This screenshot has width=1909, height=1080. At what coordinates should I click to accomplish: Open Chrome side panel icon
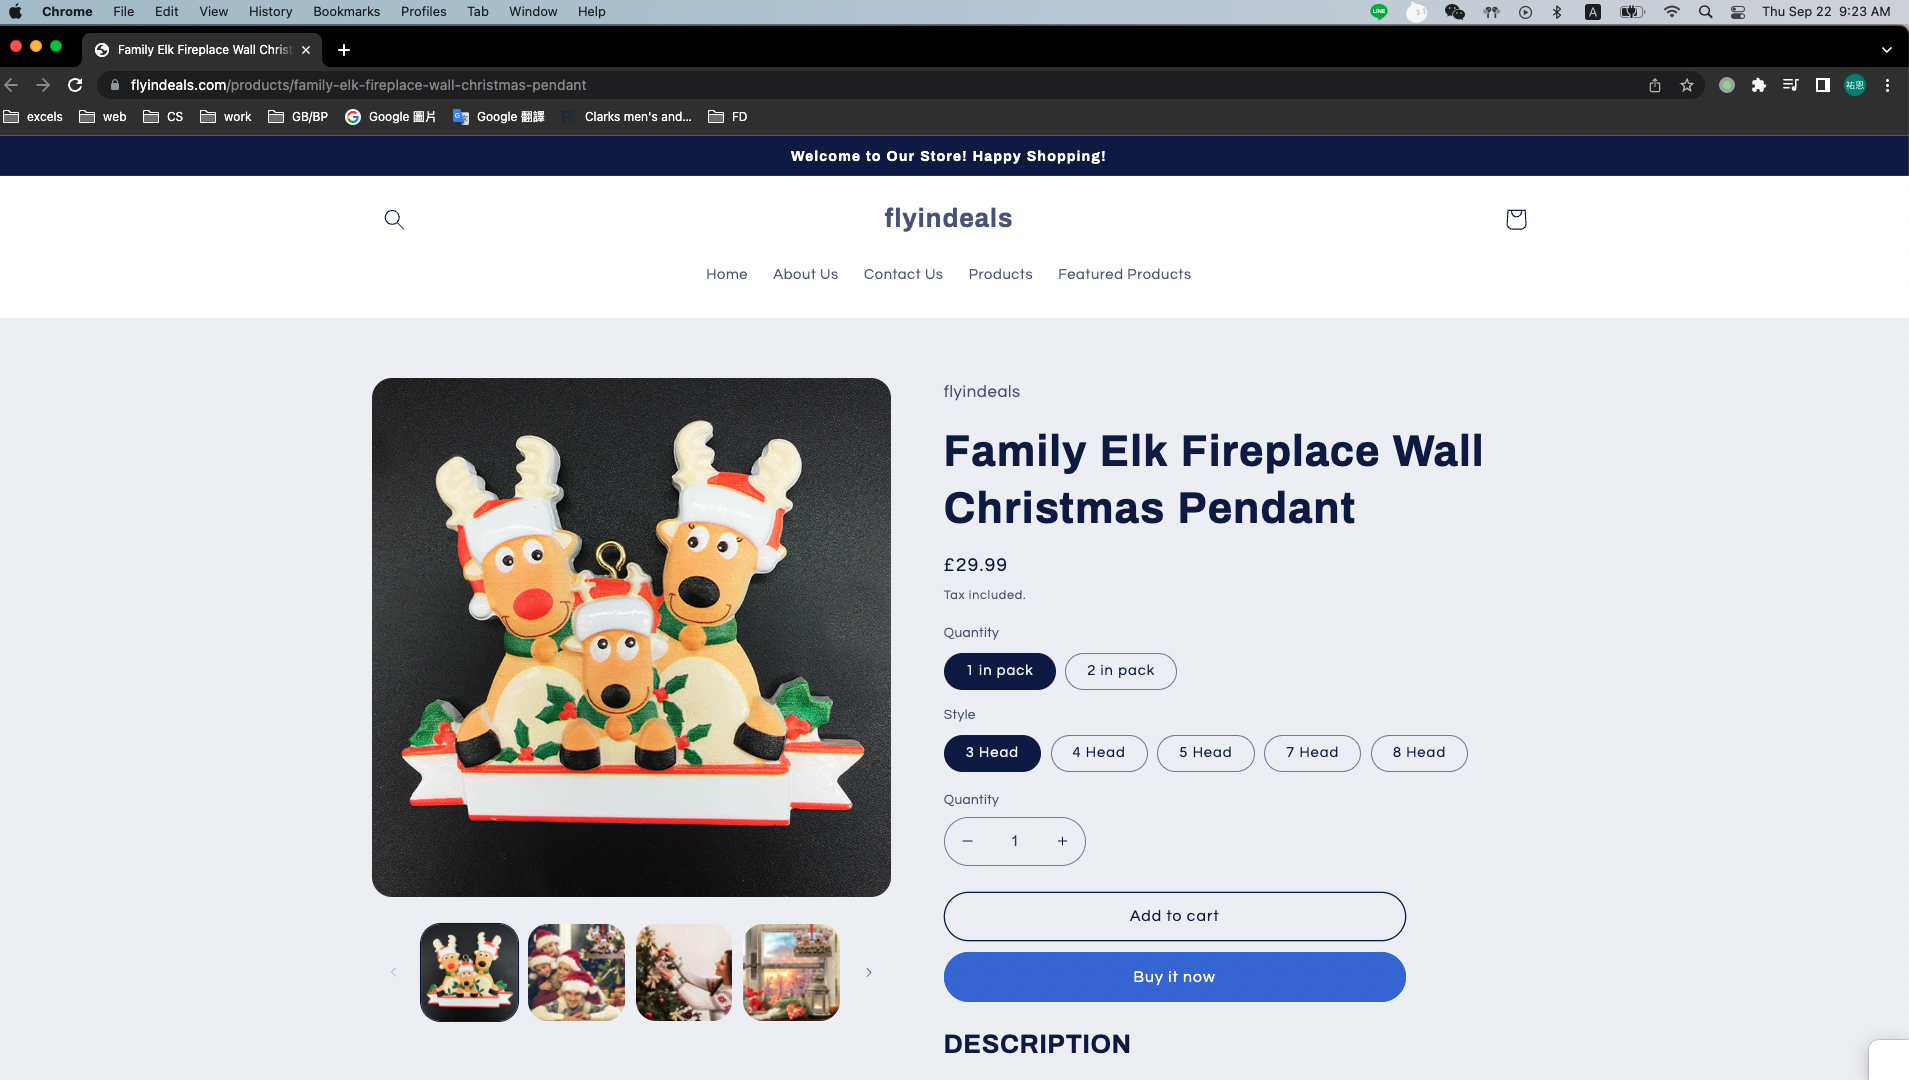pos(1823,85)
